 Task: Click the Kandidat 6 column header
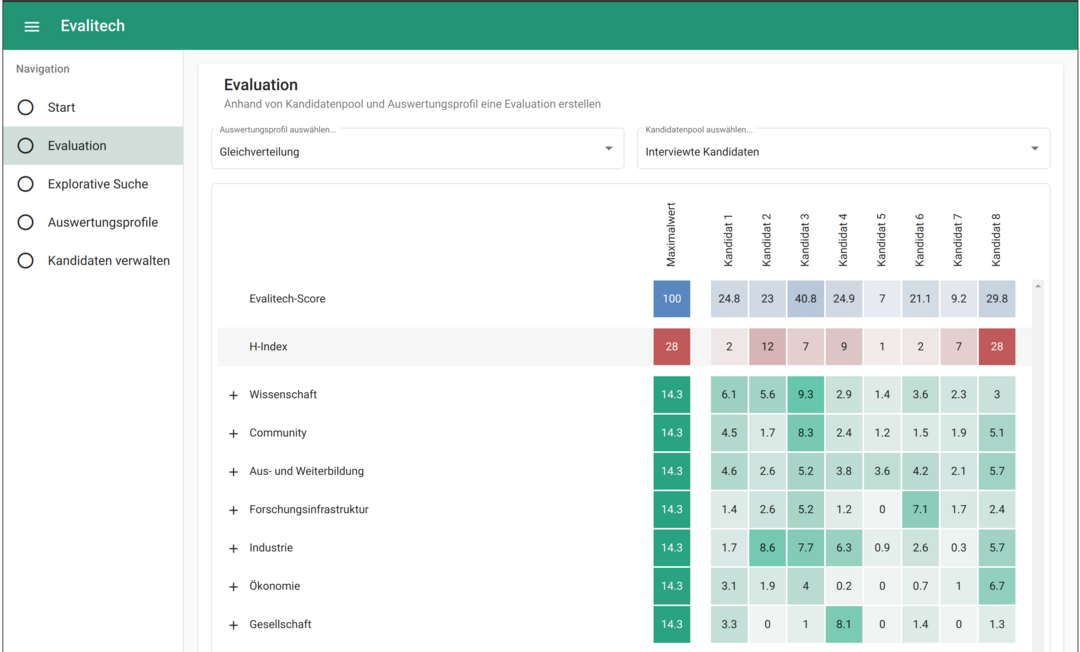(920, 240)
